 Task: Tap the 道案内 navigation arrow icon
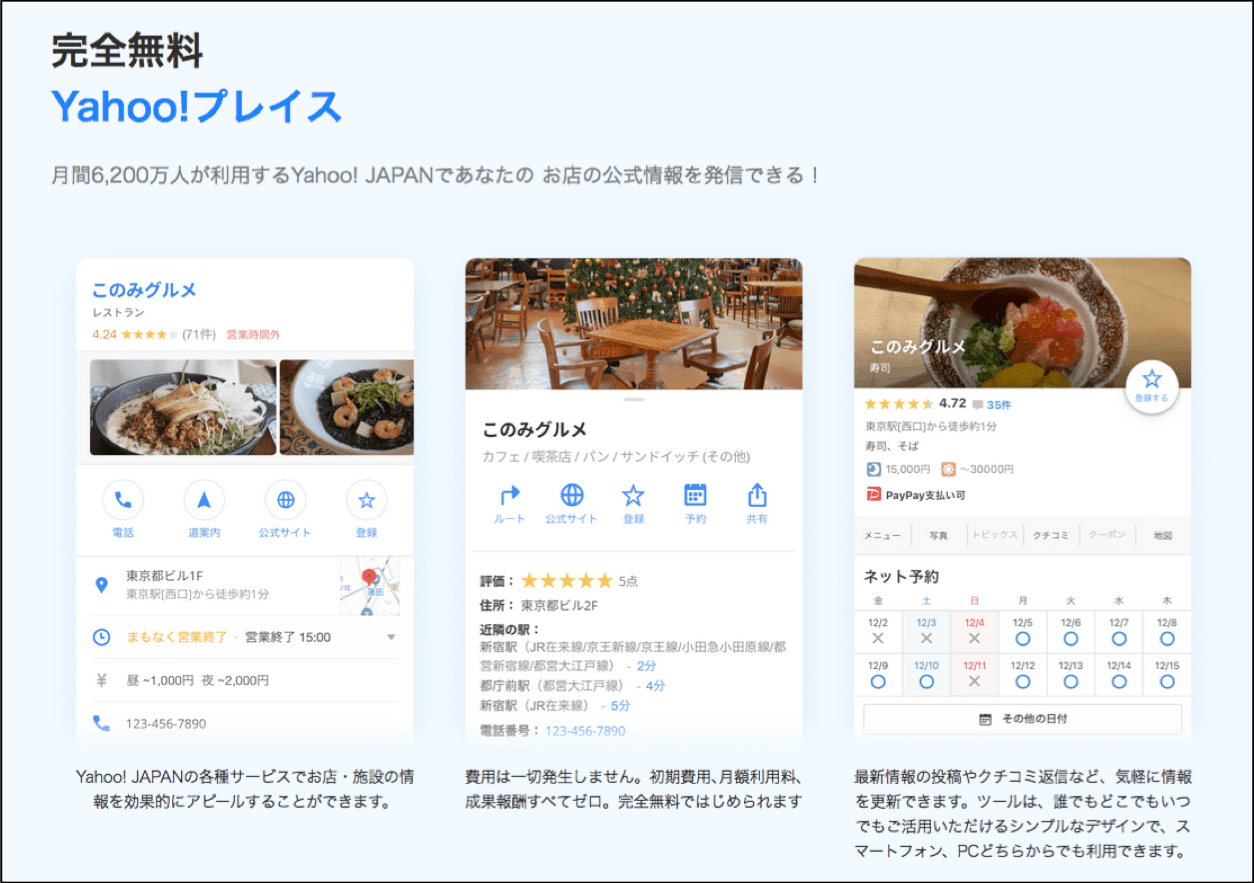(x=204, y=500)
